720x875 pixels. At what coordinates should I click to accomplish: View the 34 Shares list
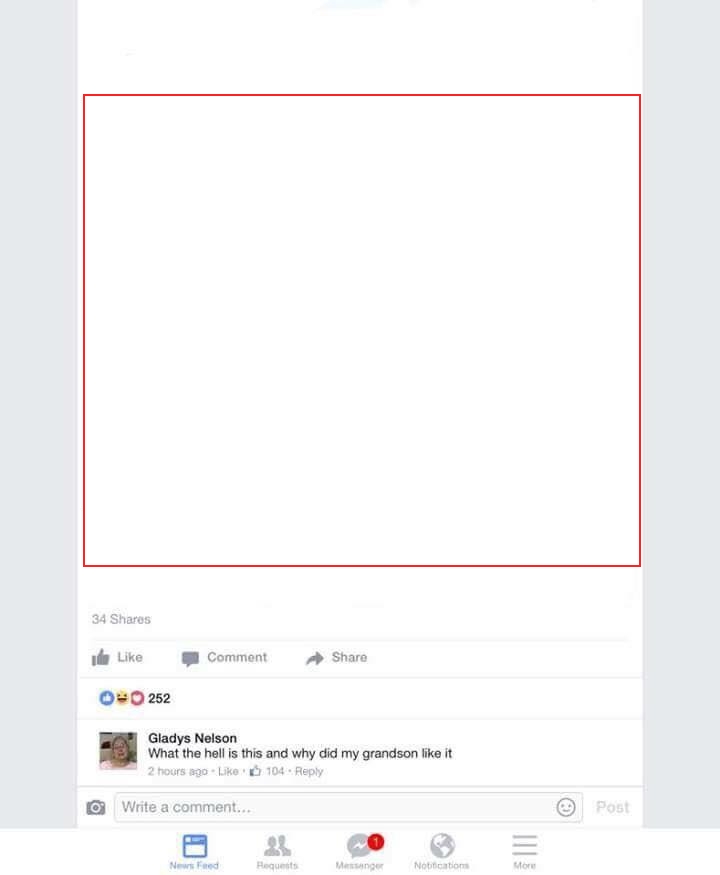pyautogui.click(x=121, y=619)
